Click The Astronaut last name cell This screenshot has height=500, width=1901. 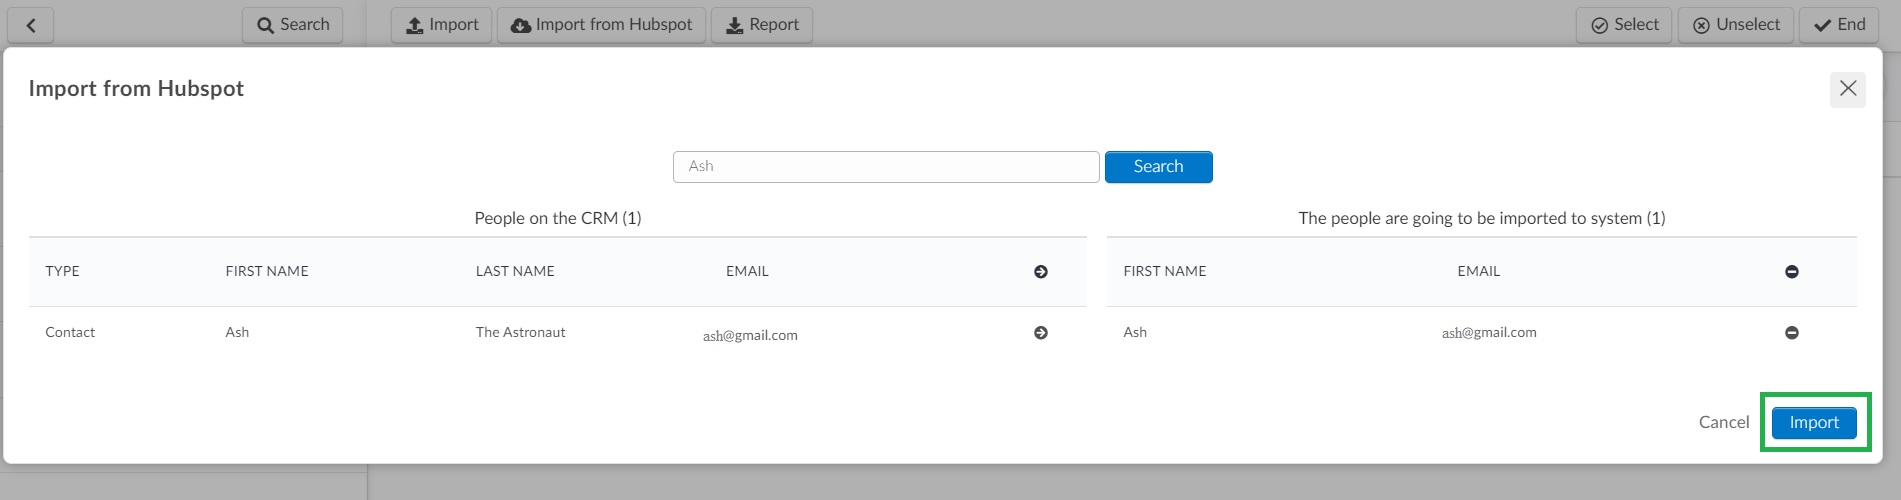[520, 332]
